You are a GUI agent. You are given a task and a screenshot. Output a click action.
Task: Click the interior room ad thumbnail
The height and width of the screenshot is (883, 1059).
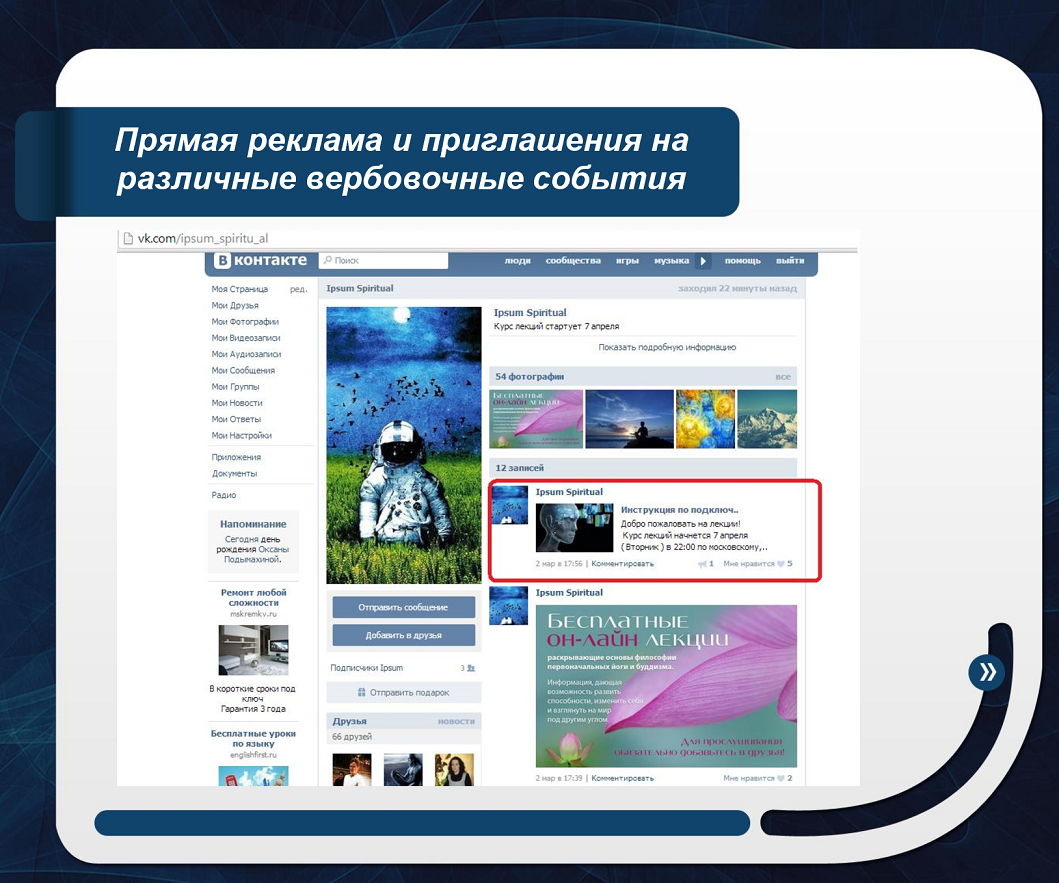253,650
